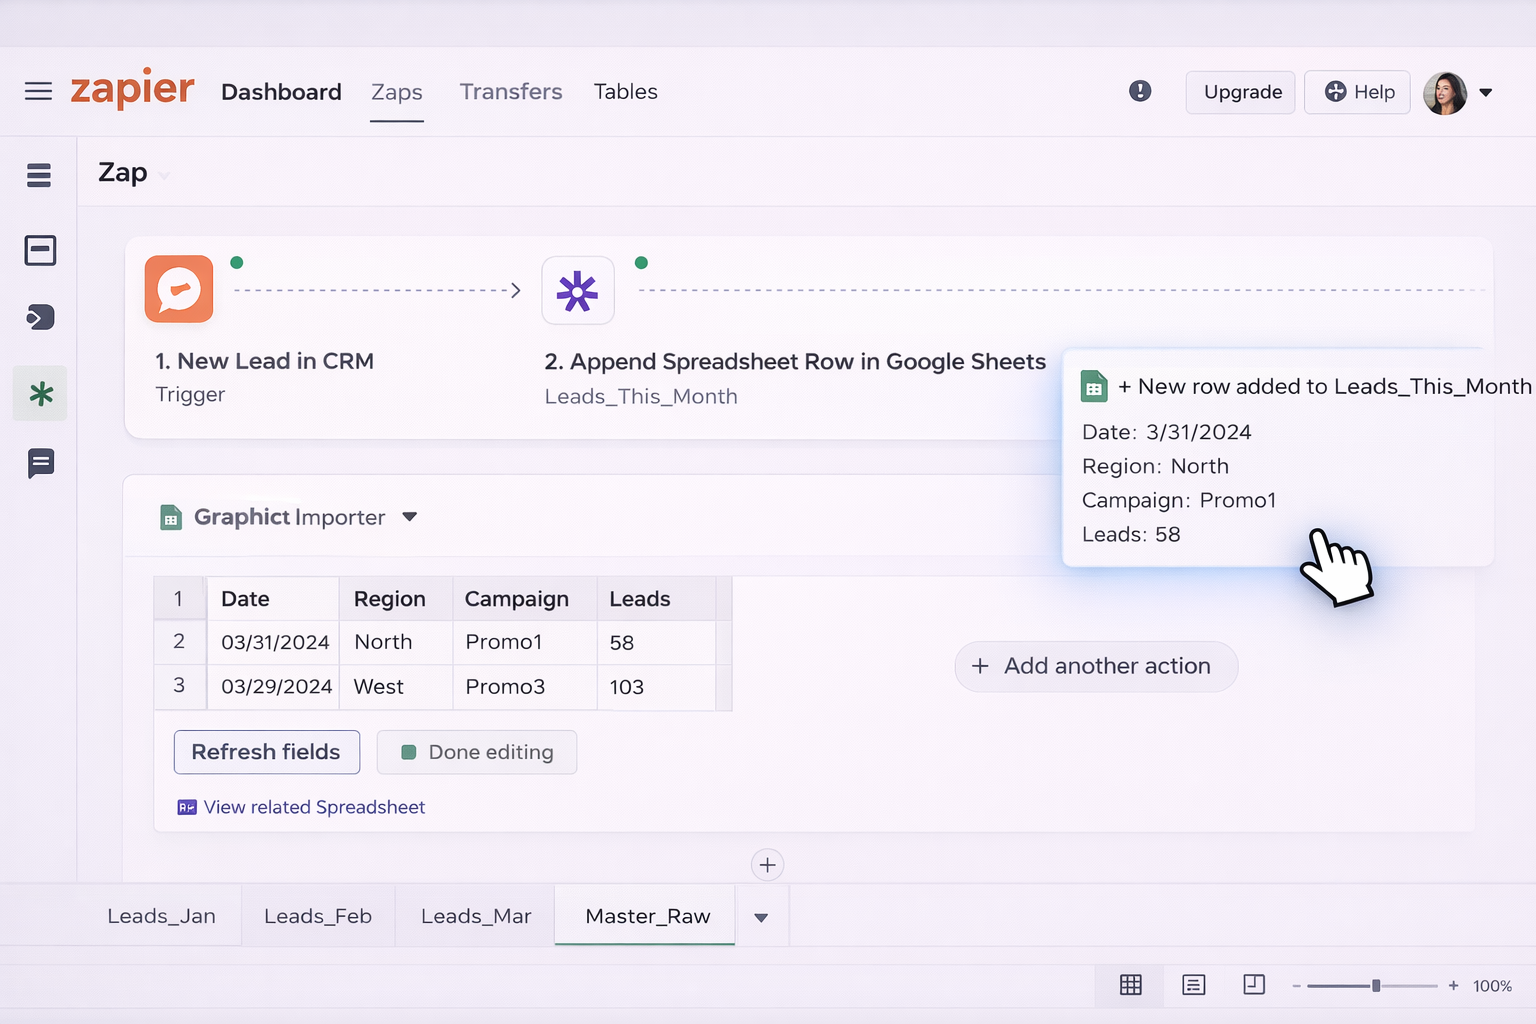Select cell 03/29/2024

click(x=273, y=687)
